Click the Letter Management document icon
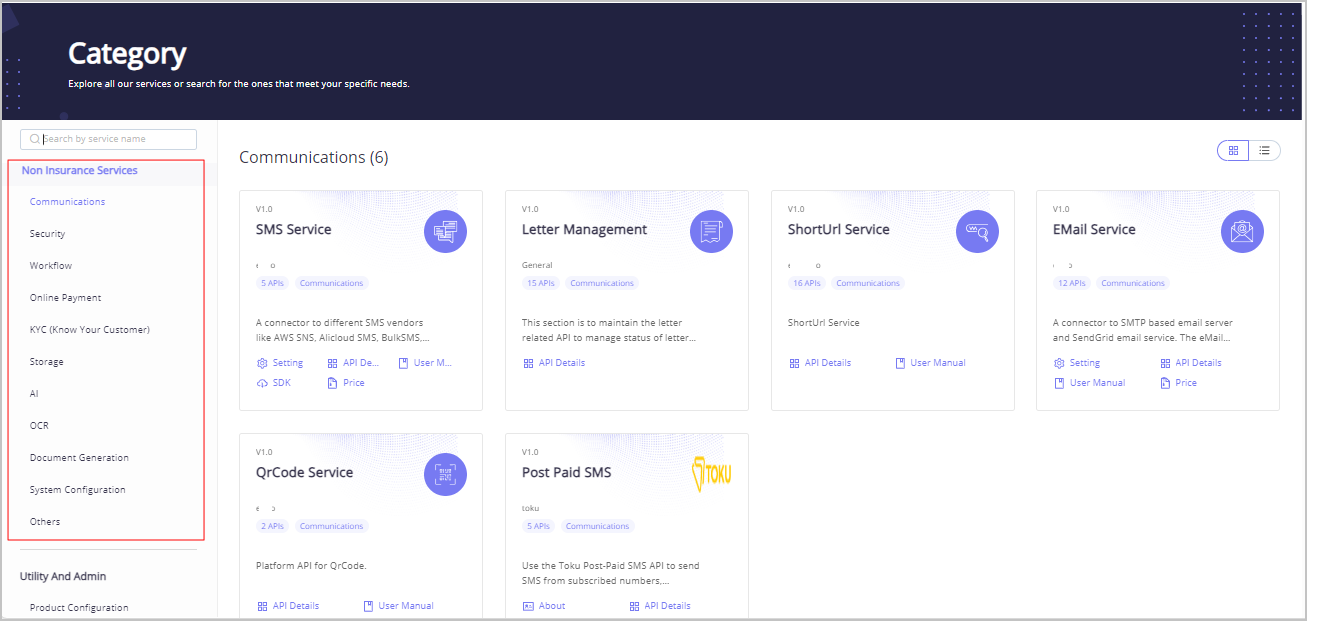This screenshot has height=621, width=1330. [711, 232]
